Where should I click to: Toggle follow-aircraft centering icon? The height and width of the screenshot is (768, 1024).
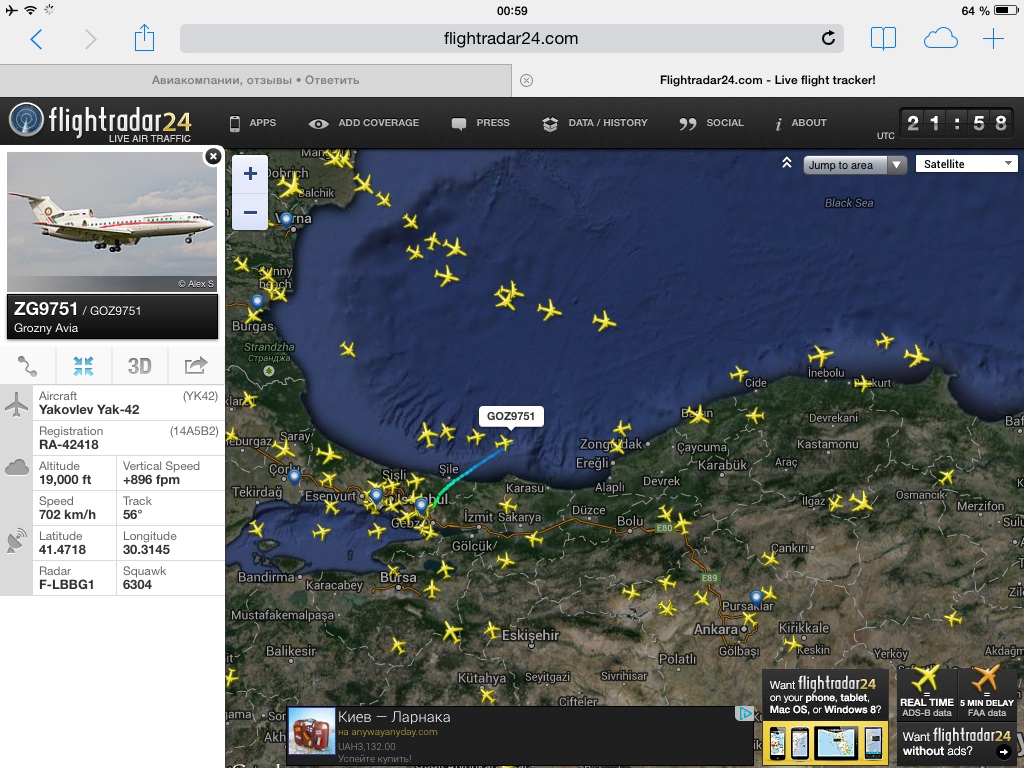point(84,366)
